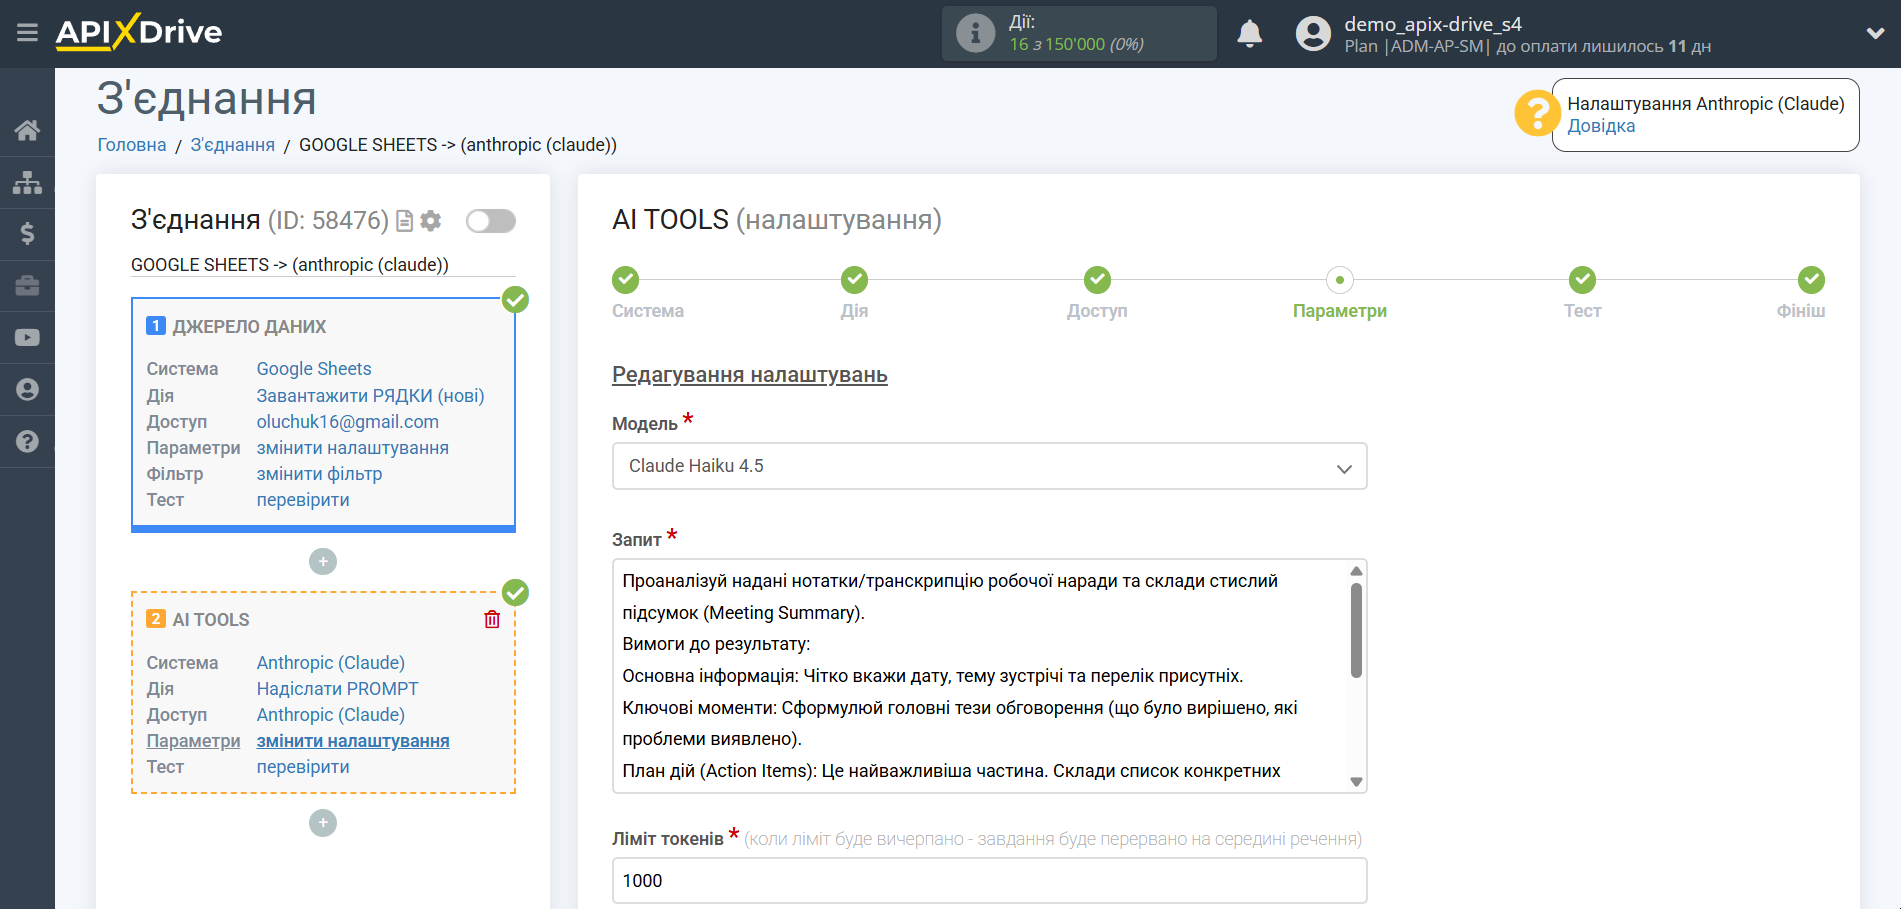Open the Model dropdown showing Claude Haiku 4.5

click(989, 466)
